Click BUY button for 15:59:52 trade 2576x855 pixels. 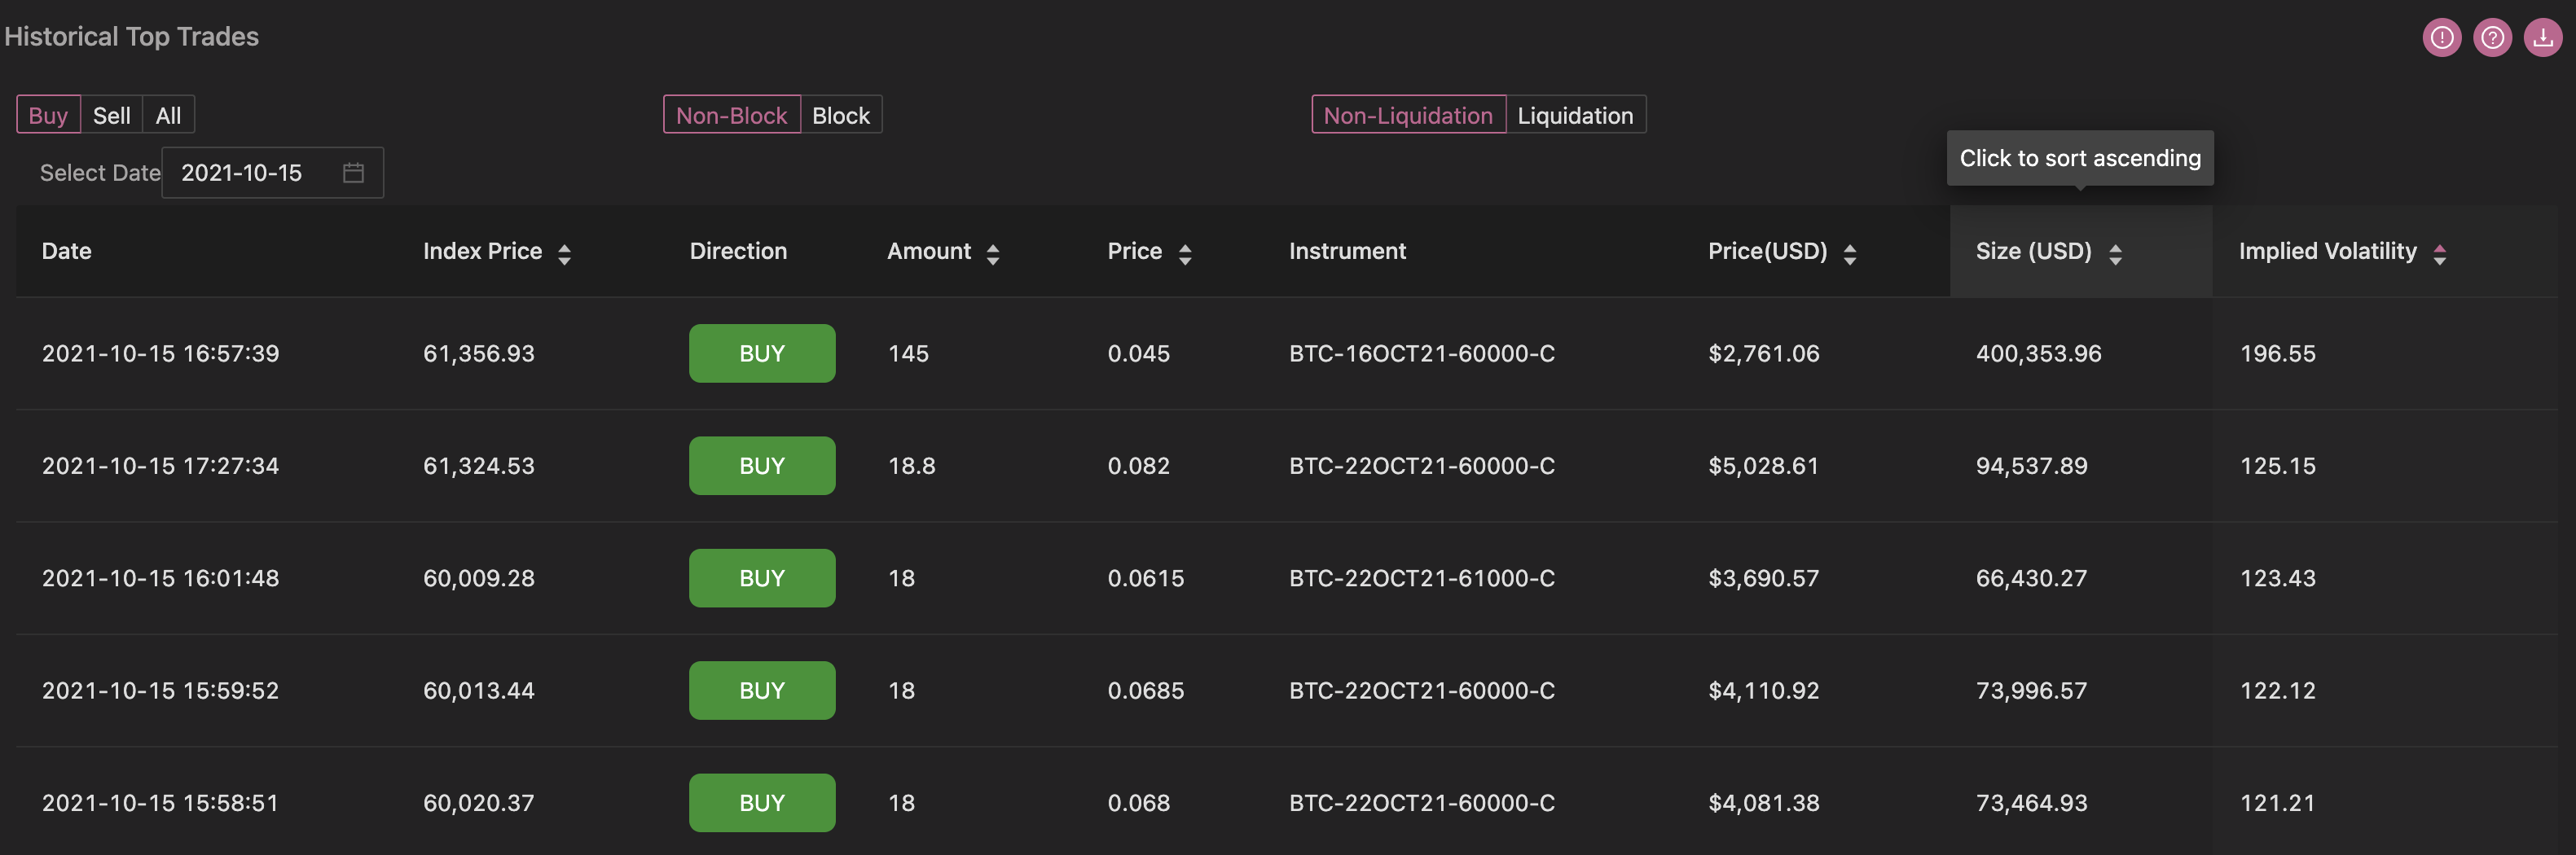coord(762,690)
